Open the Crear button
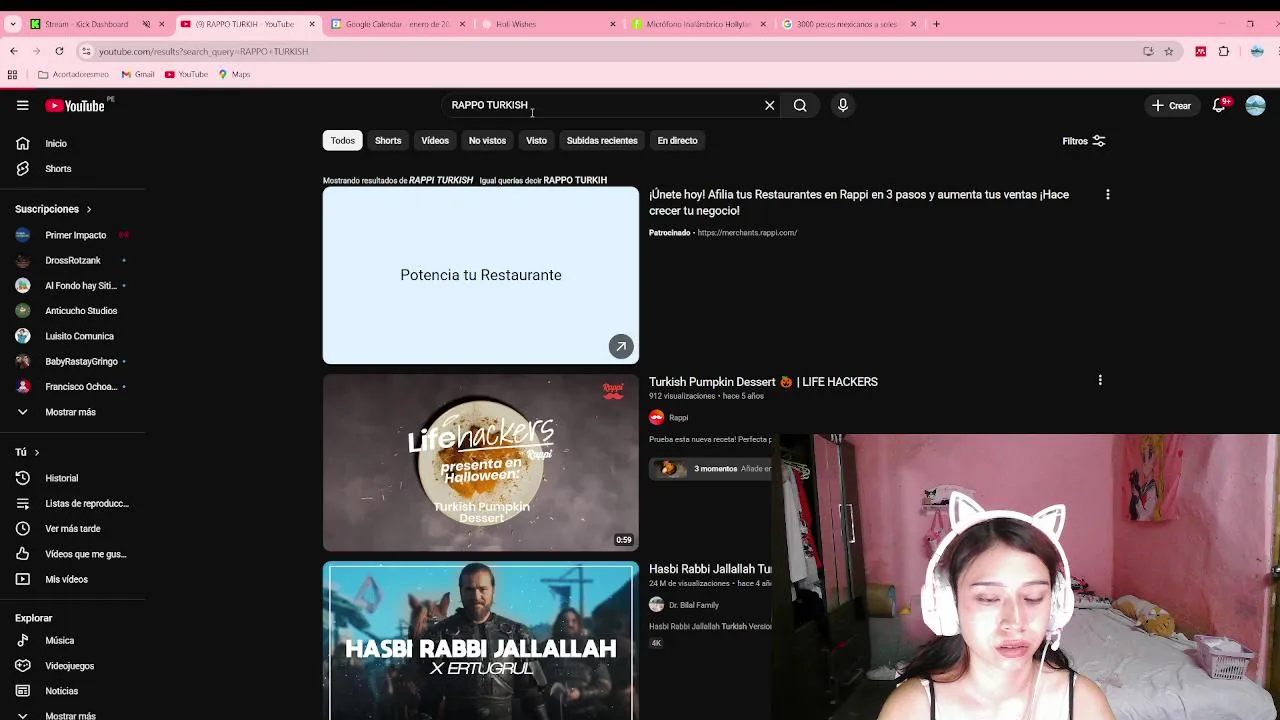The height and width of the screenshot is (720, 1280). 1172,105
